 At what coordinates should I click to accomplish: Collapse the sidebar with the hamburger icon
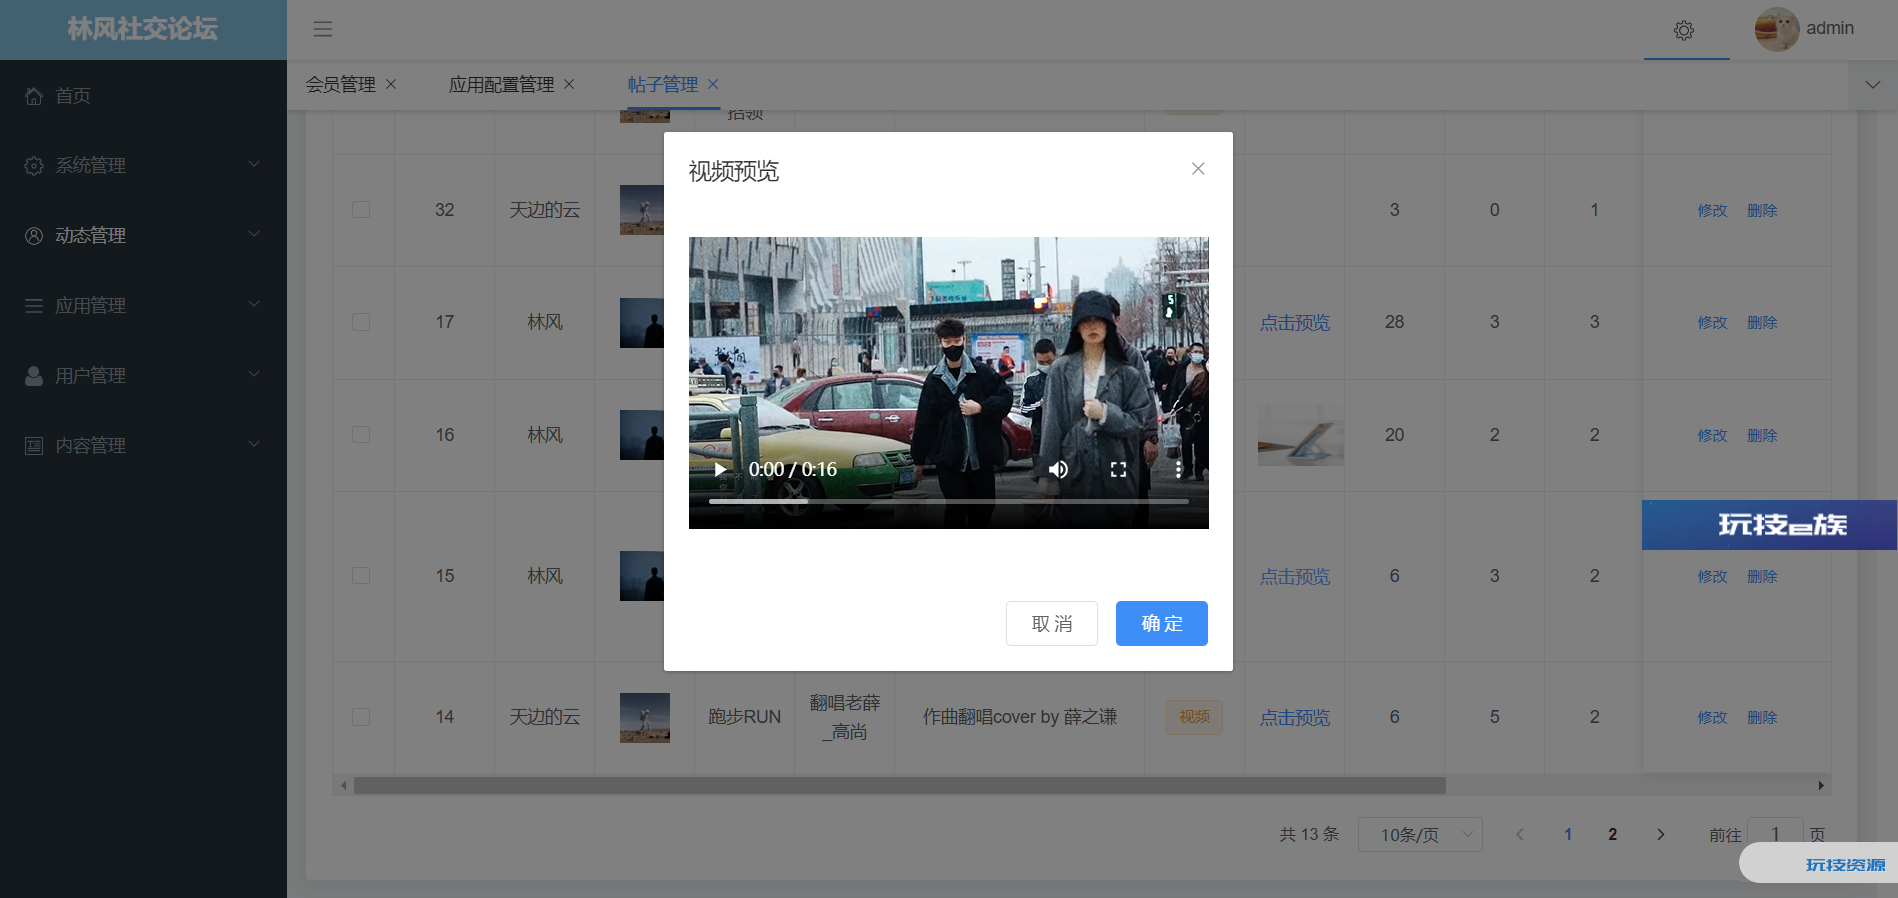322,29
